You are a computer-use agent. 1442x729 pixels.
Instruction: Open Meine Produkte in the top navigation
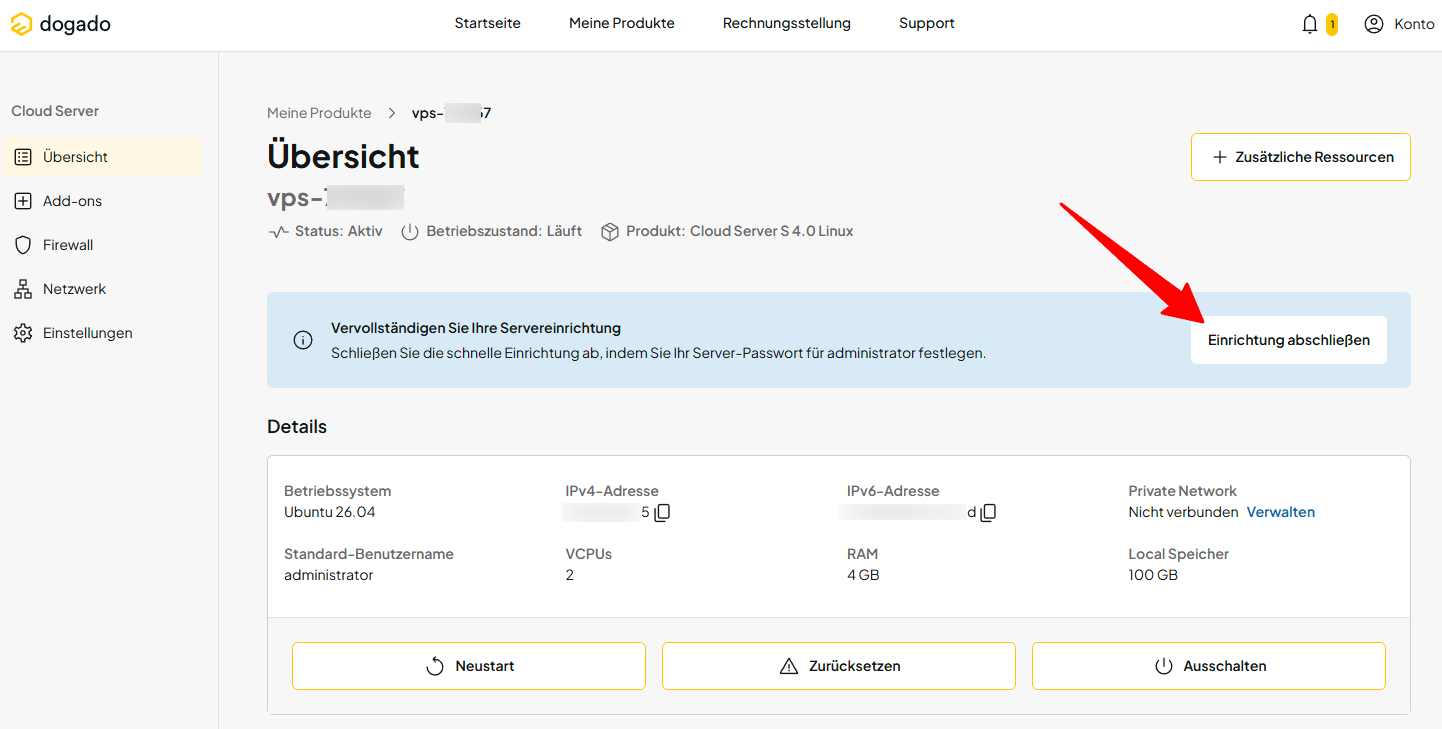coord(622,23)
